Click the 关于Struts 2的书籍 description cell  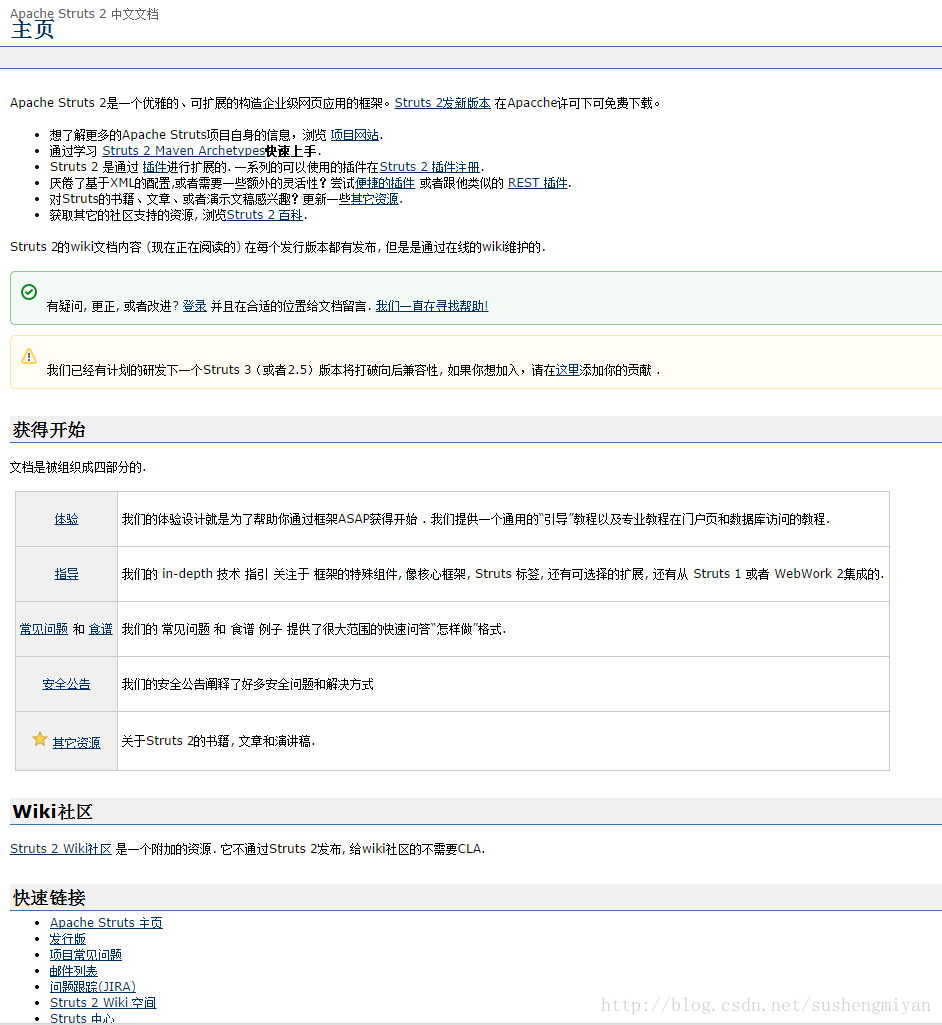pos(503,741)
